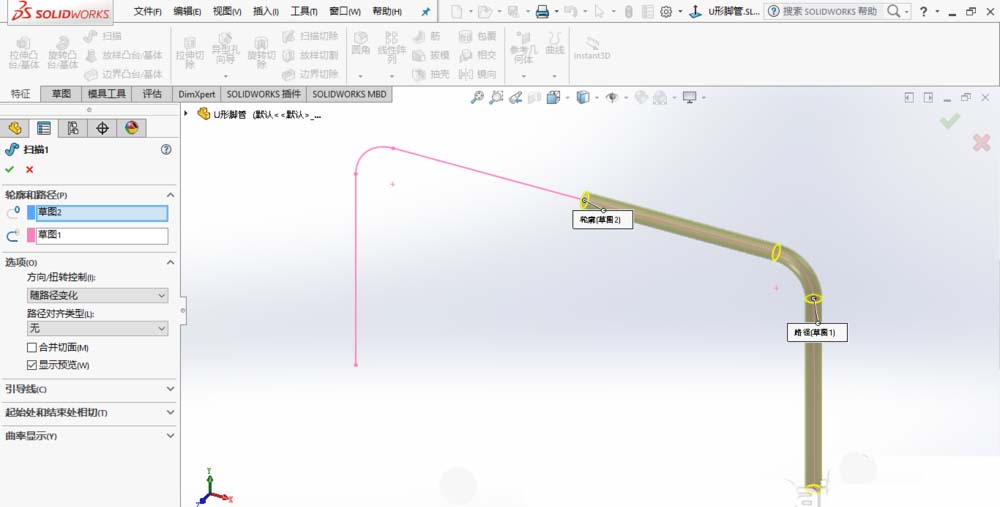
Task: Open the 文件 menu
Action: (147, 11)
